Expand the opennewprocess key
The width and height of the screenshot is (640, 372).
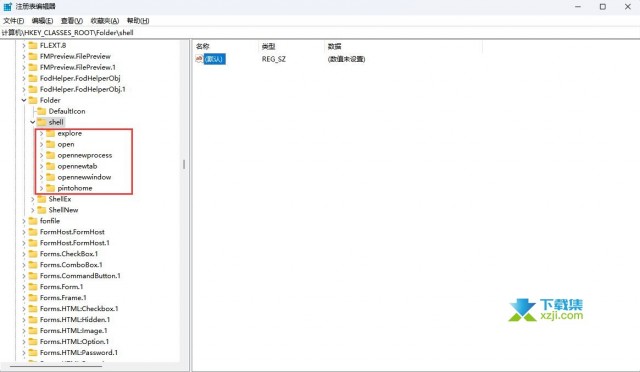pos(41,155)
